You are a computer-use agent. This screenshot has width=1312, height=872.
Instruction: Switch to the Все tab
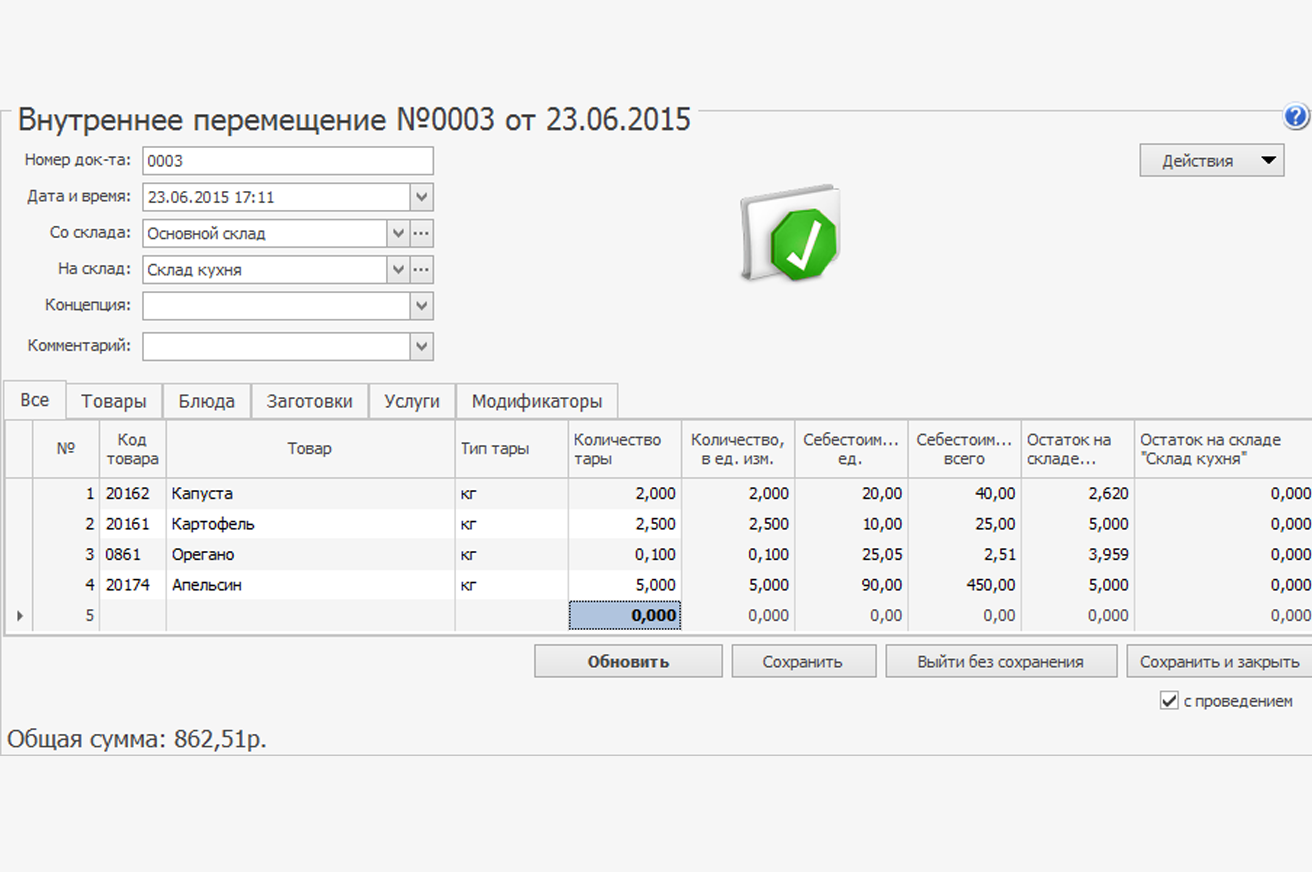coord(34,400)
